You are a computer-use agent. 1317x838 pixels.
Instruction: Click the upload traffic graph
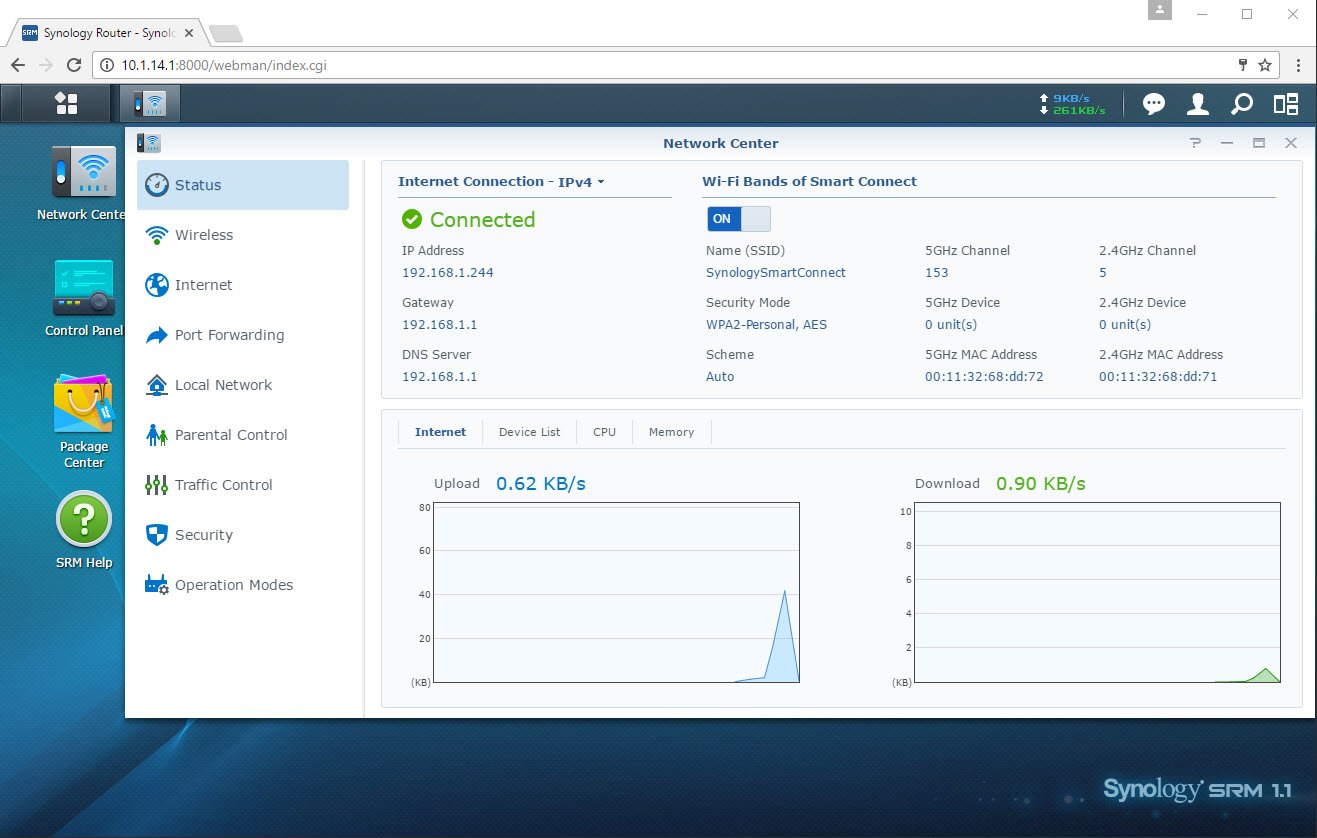point(616,592)
